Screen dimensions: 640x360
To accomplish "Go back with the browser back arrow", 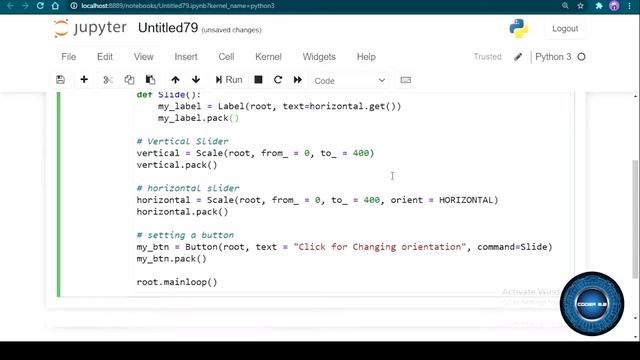I will (11, 6).
